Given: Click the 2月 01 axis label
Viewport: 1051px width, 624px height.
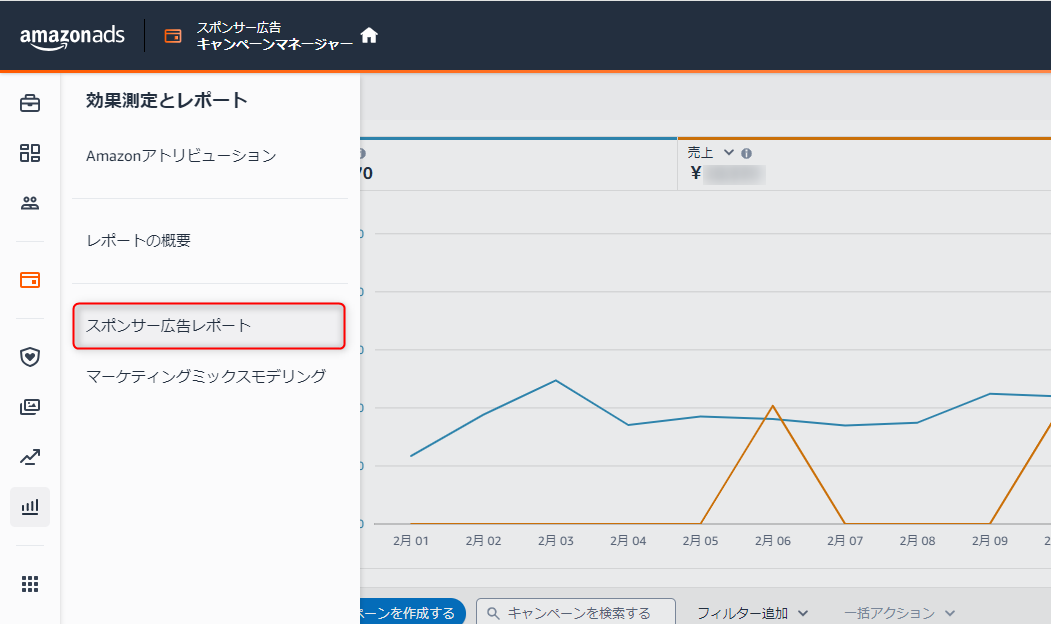Looking at the screenshot, I should pos(411,541).
